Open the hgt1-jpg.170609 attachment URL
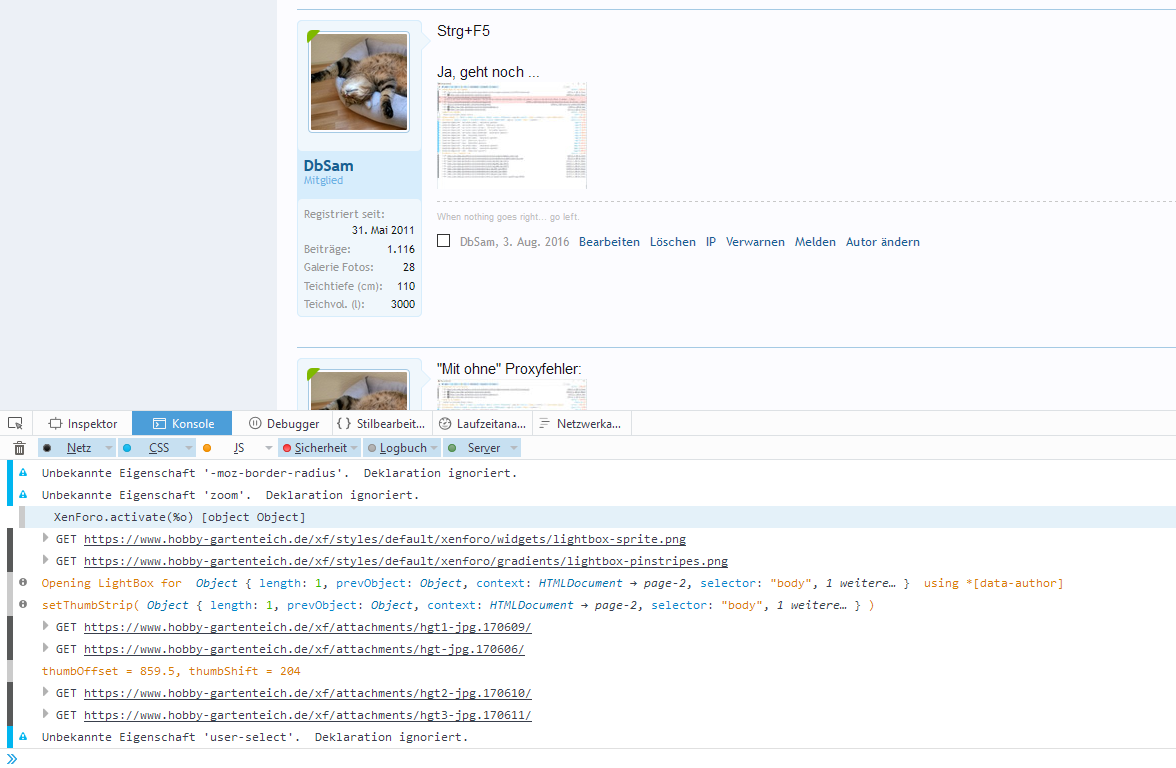 pos(308,627)
